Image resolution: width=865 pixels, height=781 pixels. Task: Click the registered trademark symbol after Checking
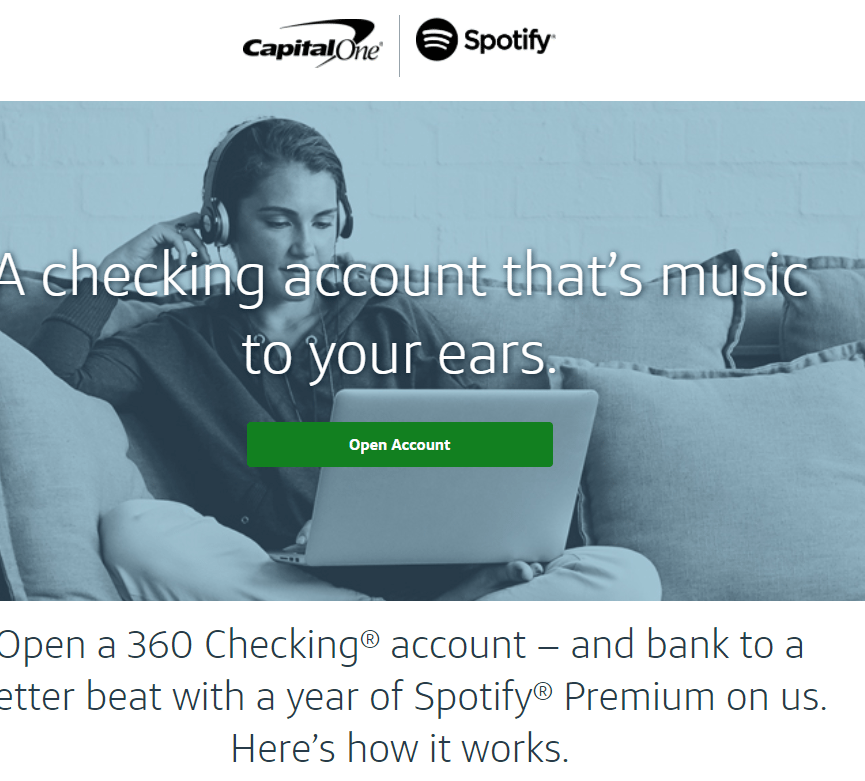click(x=370, y=639)
